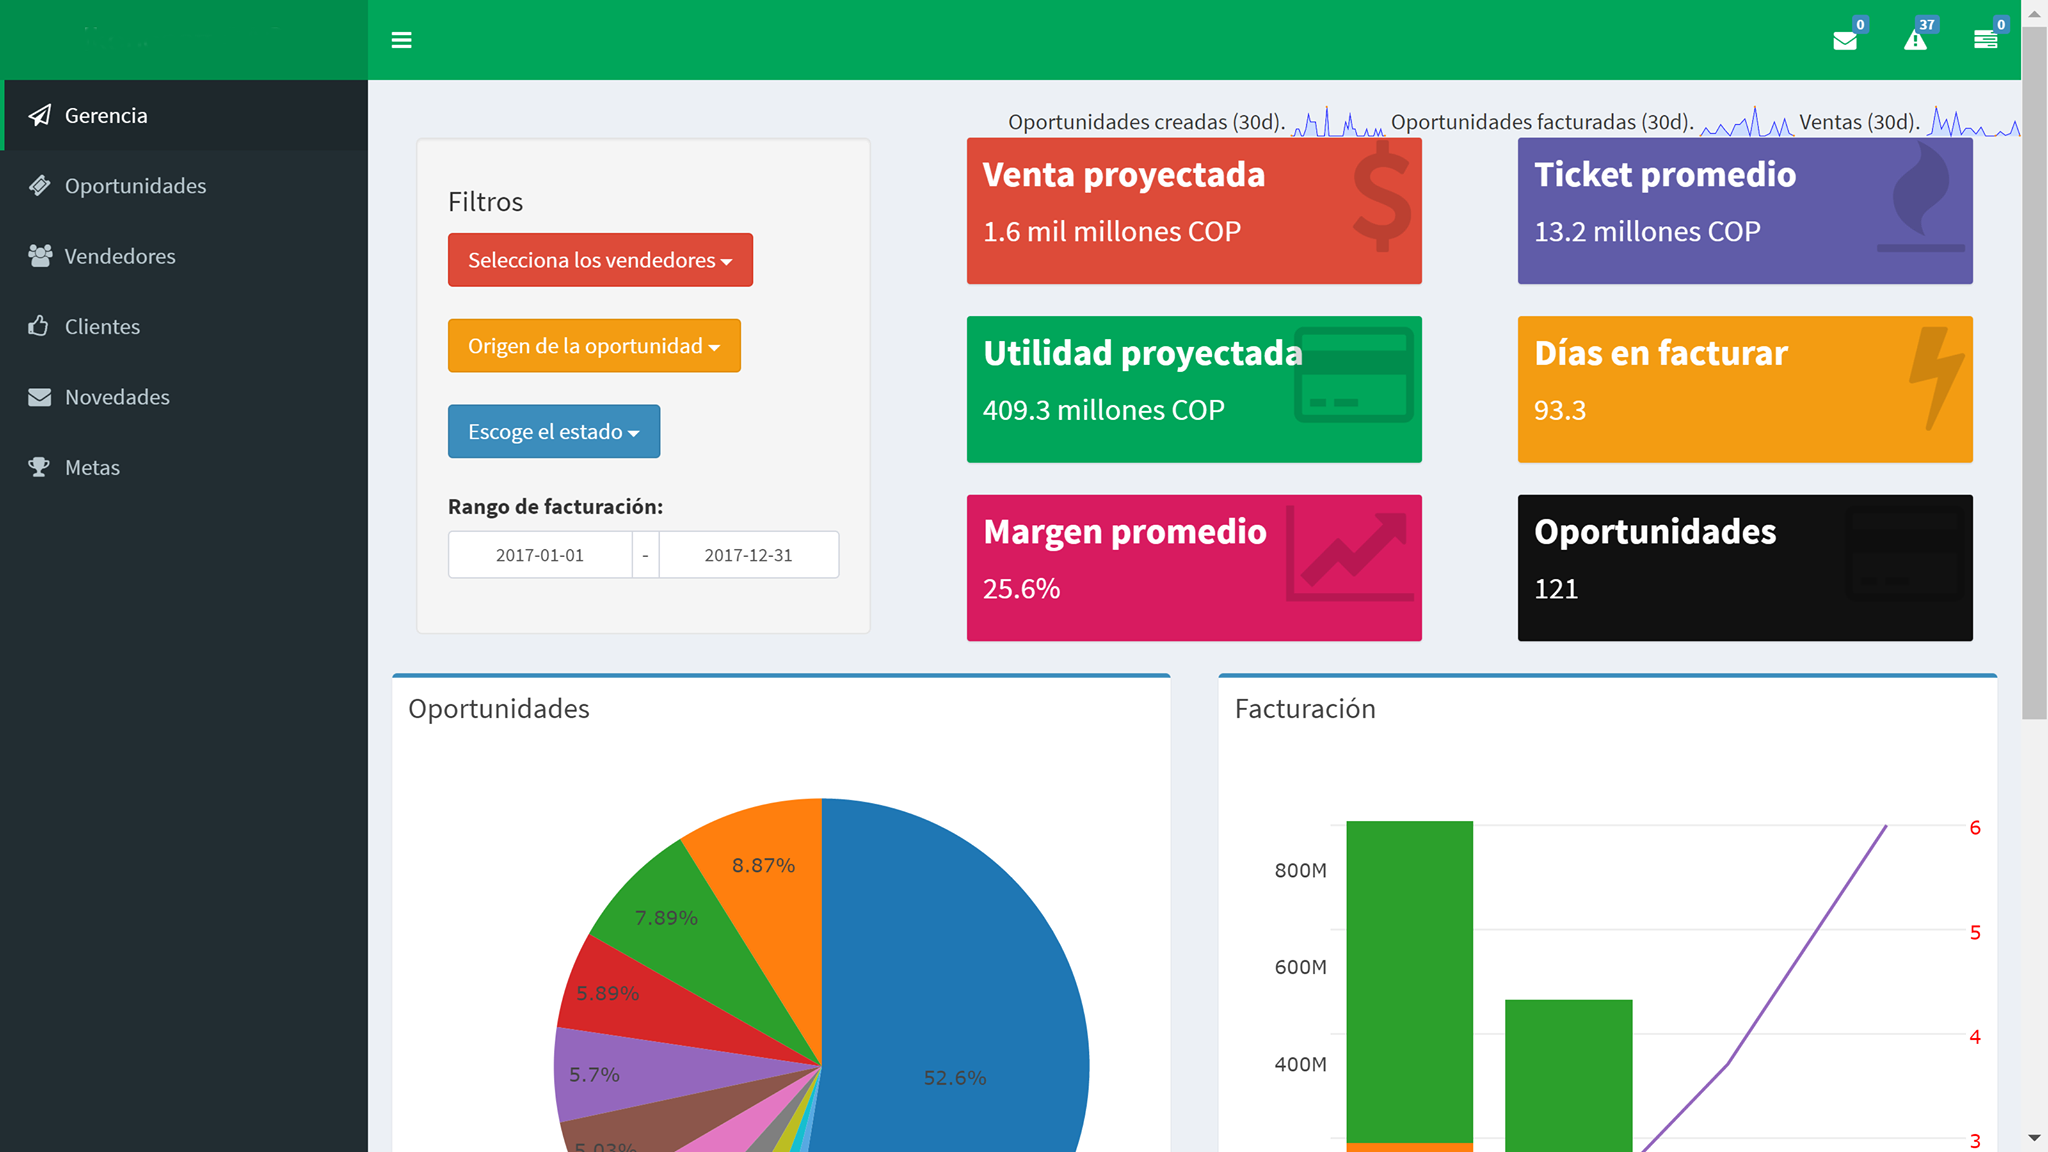Click the start date field showing 2017-01-01

tap(539, 554)
